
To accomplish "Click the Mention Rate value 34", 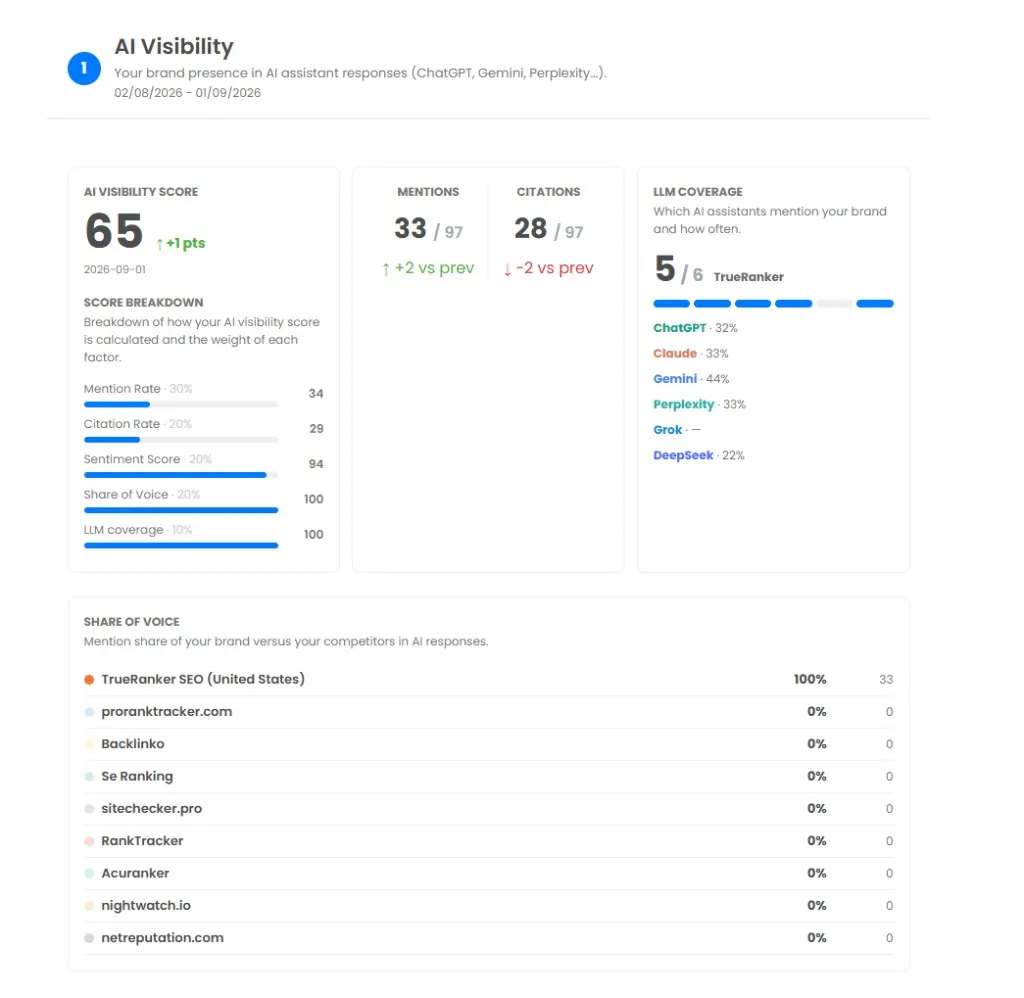I will coord(316,393).
